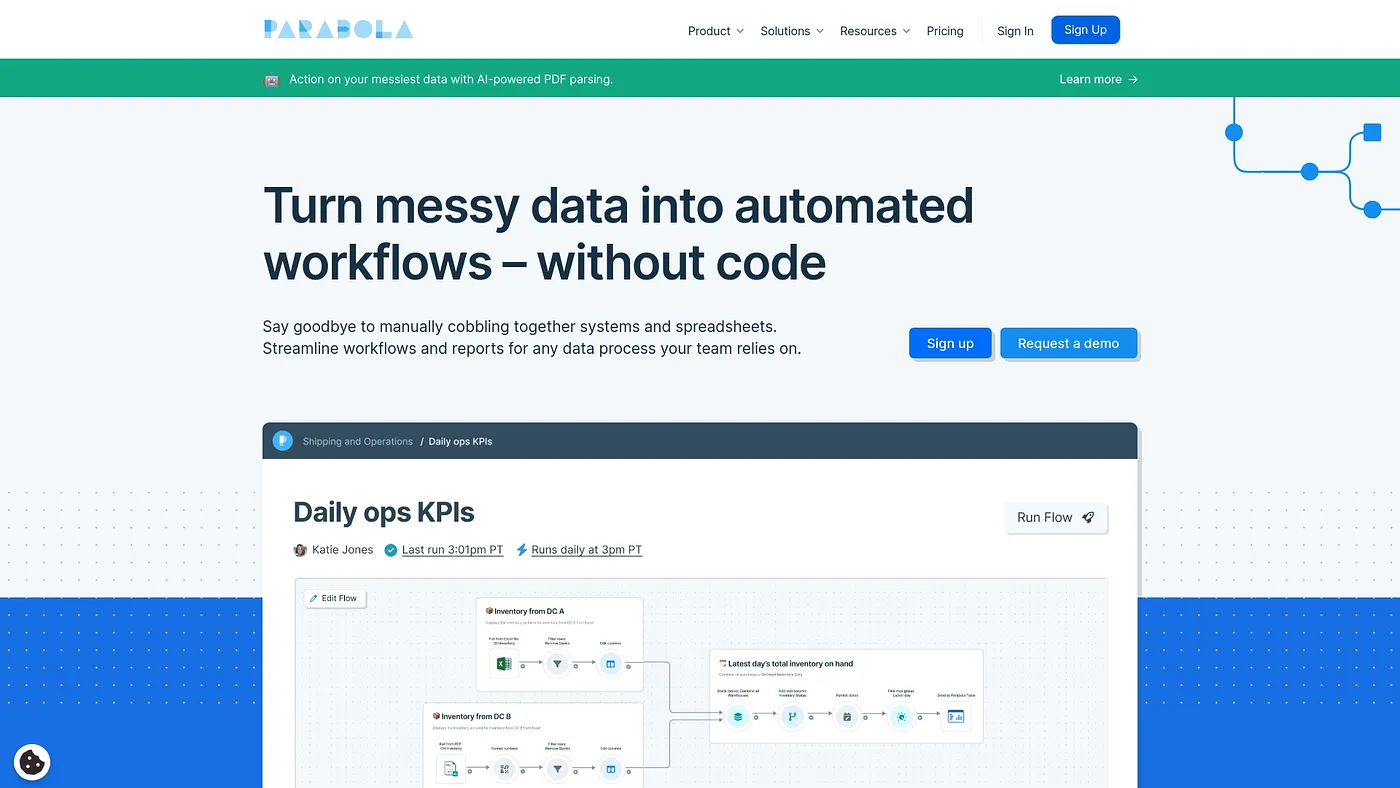The height and width of the screenshot is (788, 1400).
Task: Click the lightning bolt schedule icon
Action: (522, 550)
